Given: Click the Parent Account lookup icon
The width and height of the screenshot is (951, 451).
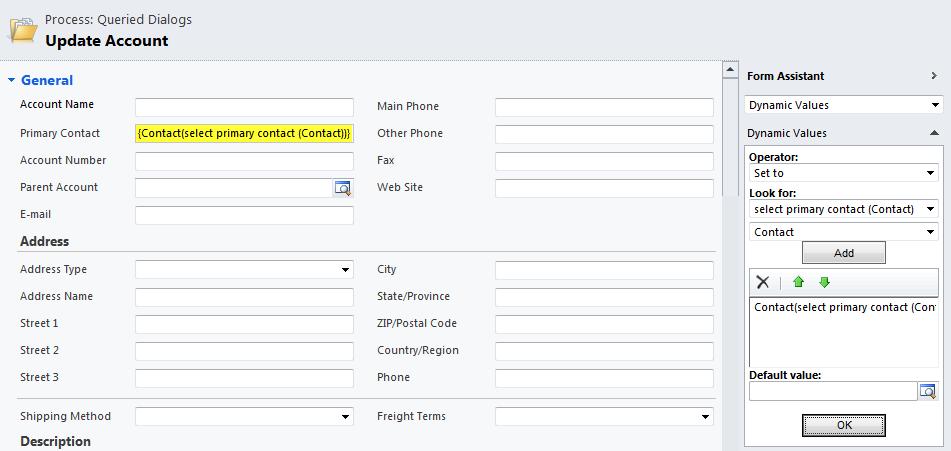Looking at the screenshot, I should tap(343, 188).
